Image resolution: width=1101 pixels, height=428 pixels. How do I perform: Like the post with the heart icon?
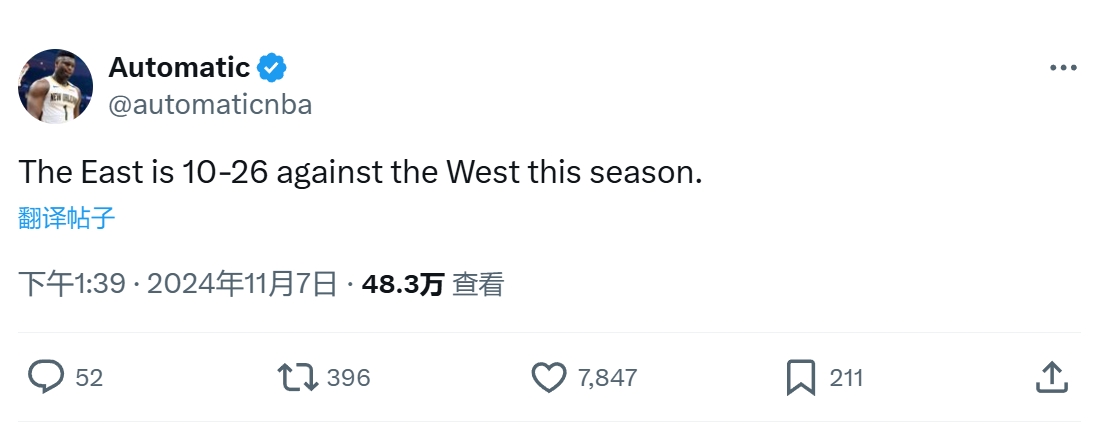(x=548, y=377)
